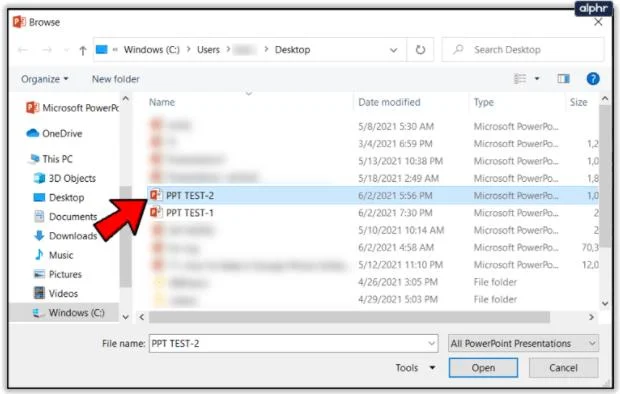Open the All PowerPoint Presentations filter
The image size is (620, 394).
(523, 343)
